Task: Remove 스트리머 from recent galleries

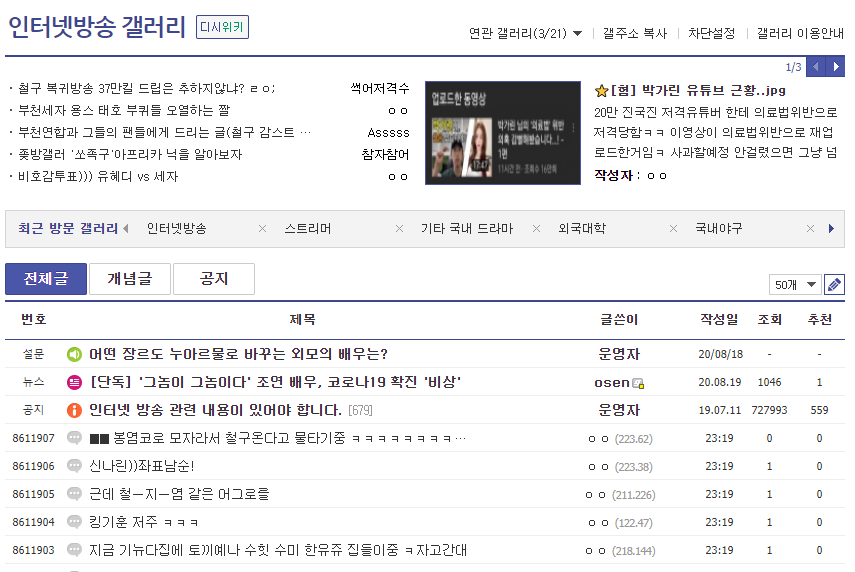Action: pyautogui.click(x=399, y=228)
